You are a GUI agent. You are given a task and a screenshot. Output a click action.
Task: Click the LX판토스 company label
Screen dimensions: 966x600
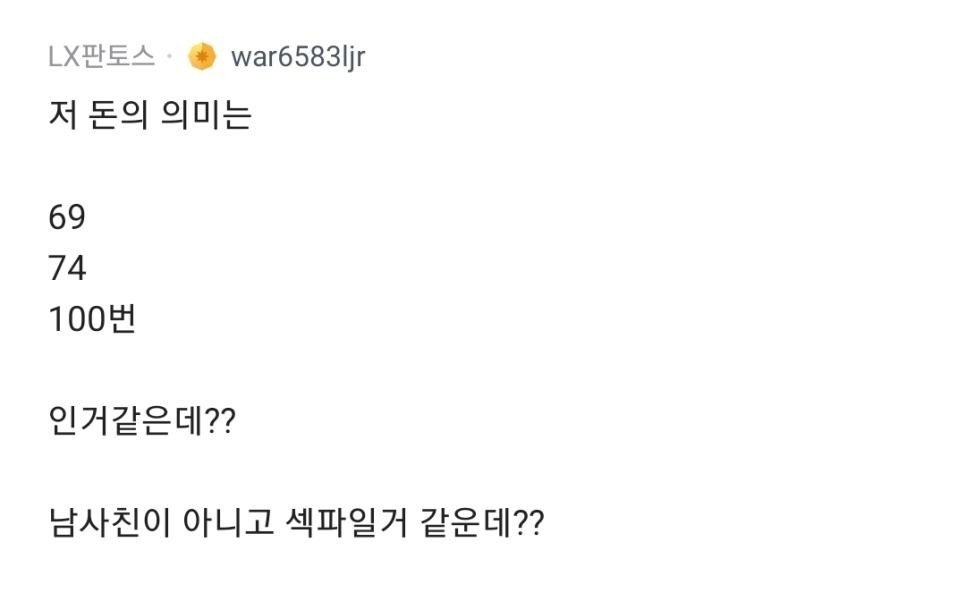point(101,57)
